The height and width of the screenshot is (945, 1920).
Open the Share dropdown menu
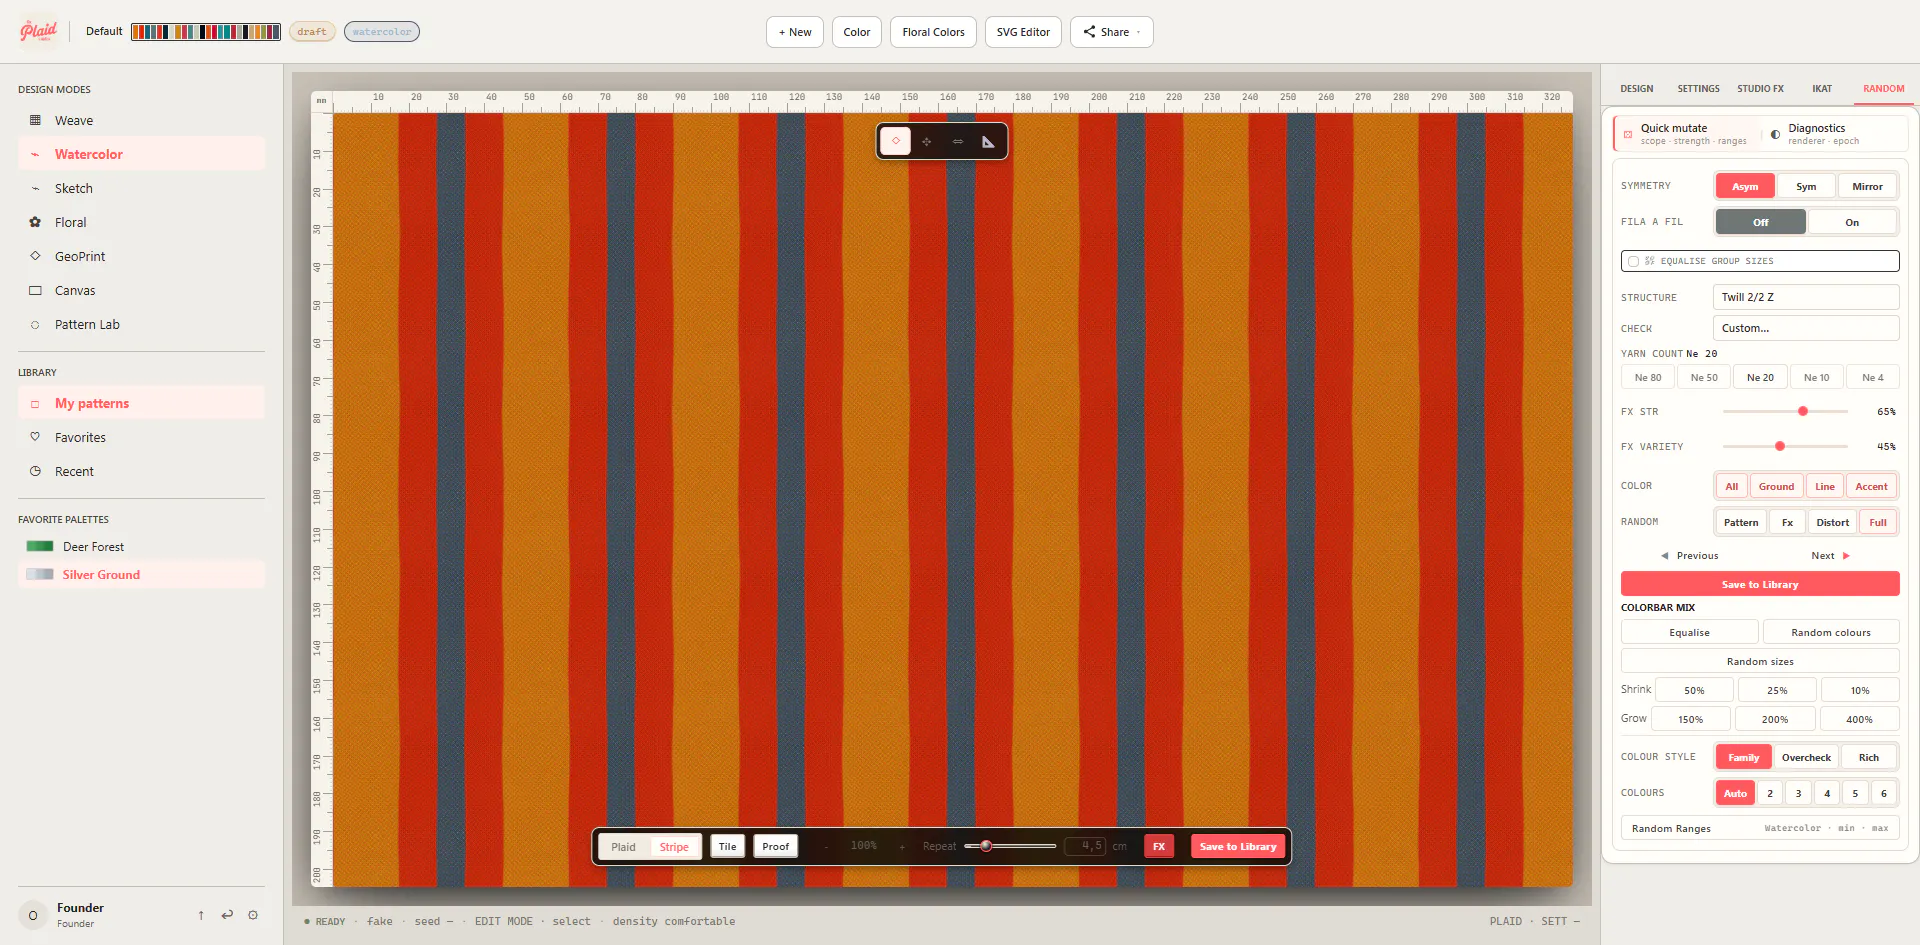(x=1111, y=32)
